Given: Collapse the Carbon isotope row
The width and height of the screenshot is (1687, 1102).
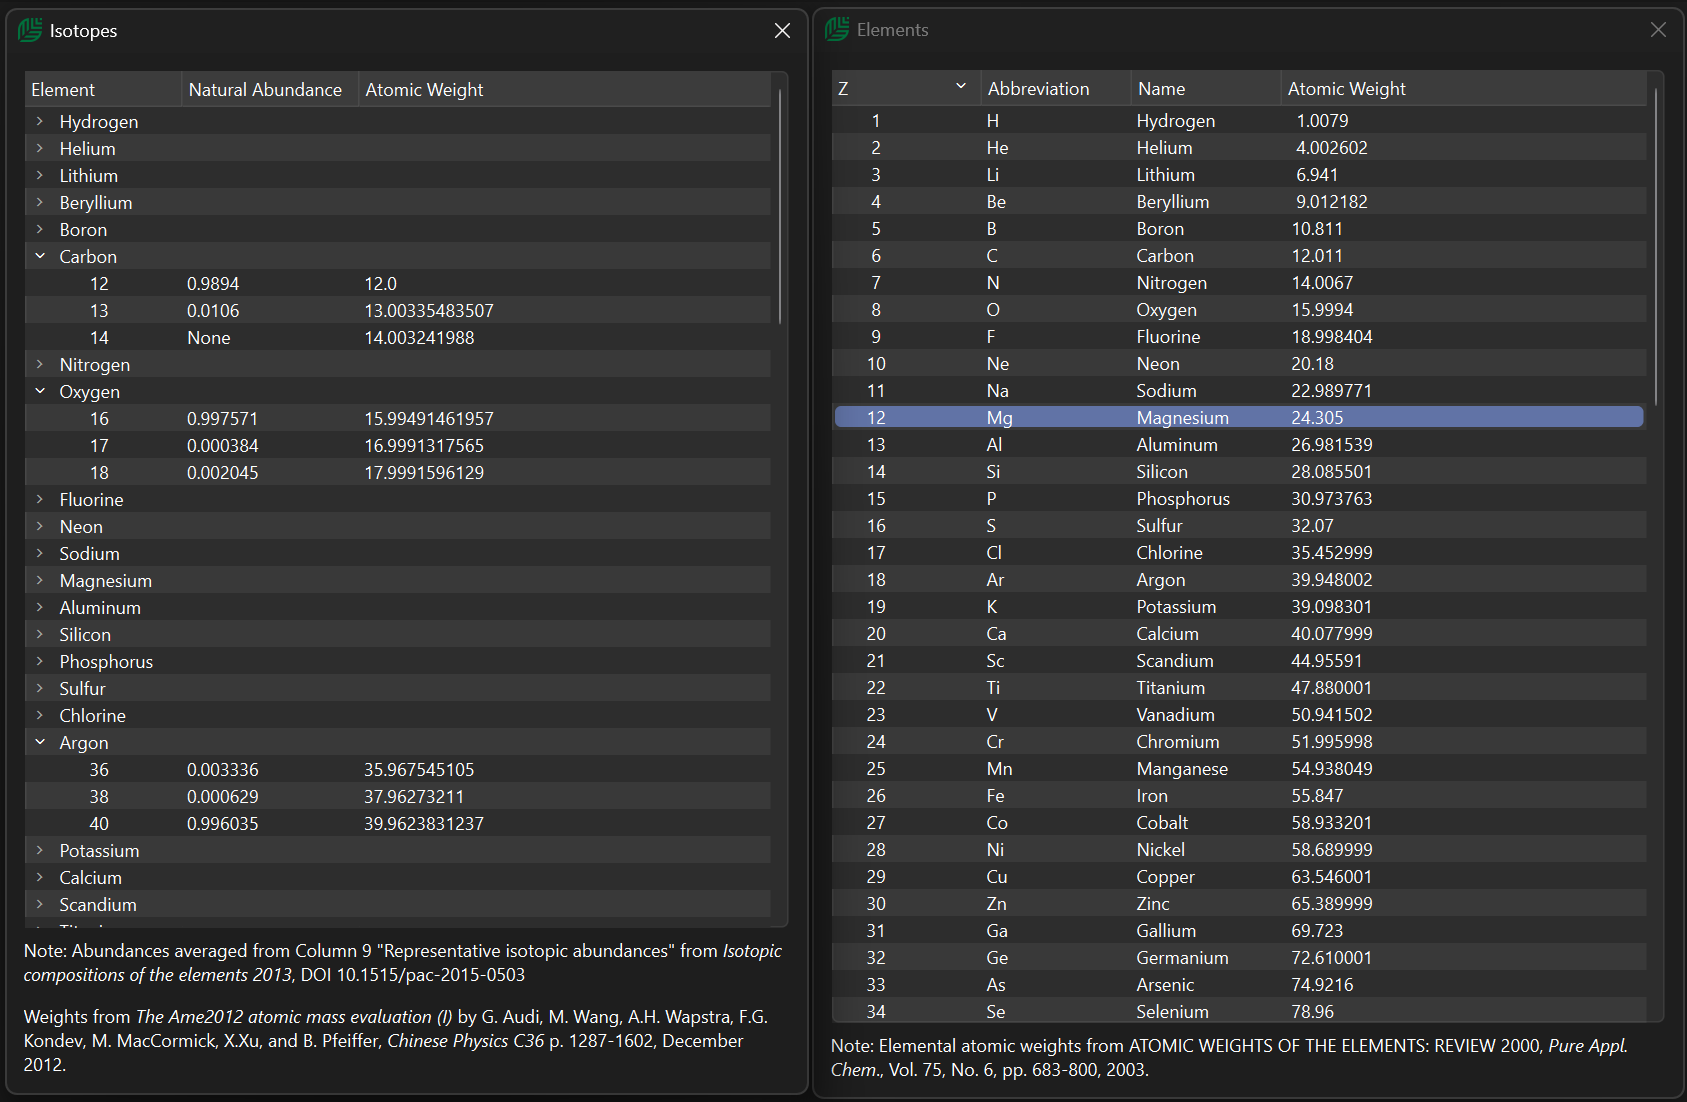Looking at the screenshot, I should [x=40, y=256].
